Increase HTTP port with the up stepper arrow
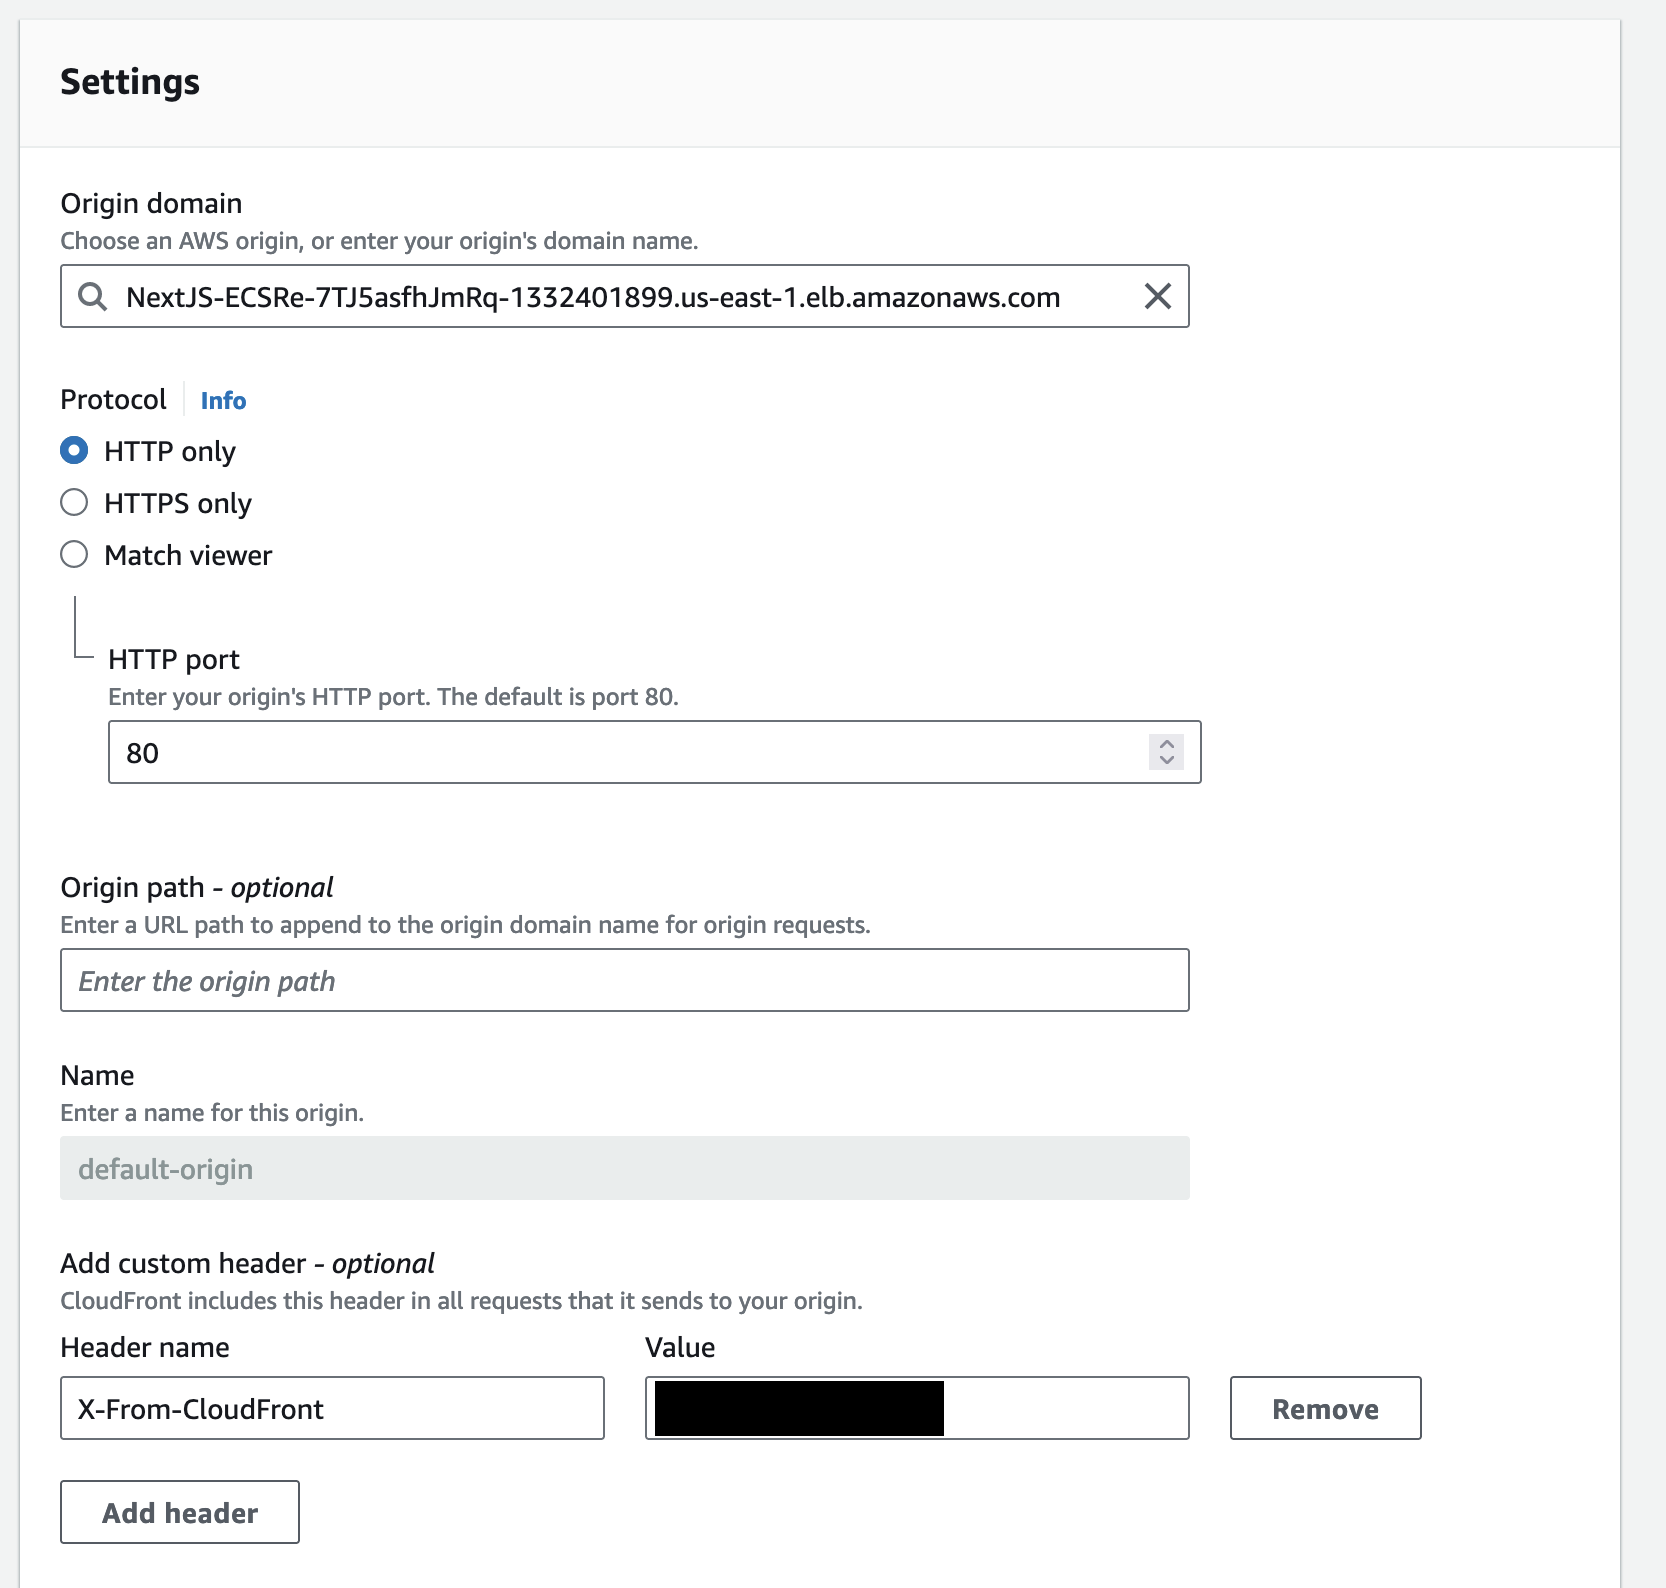Viewport: 1666px width, 1588px height. (1166, 744)
